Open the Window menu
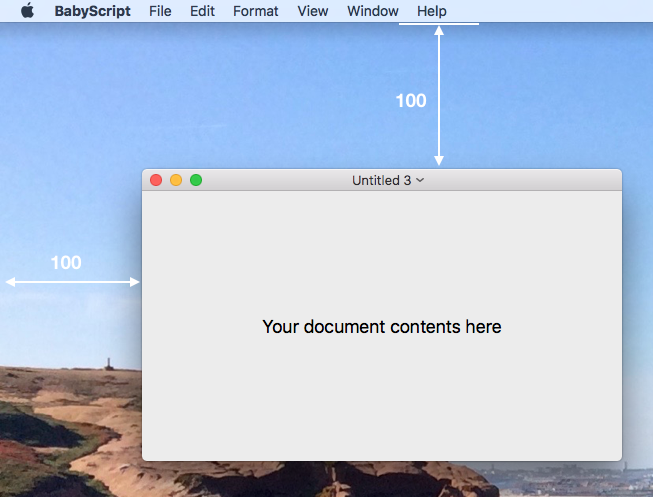This screenshot has height=497, width=653. click(372, 11)
